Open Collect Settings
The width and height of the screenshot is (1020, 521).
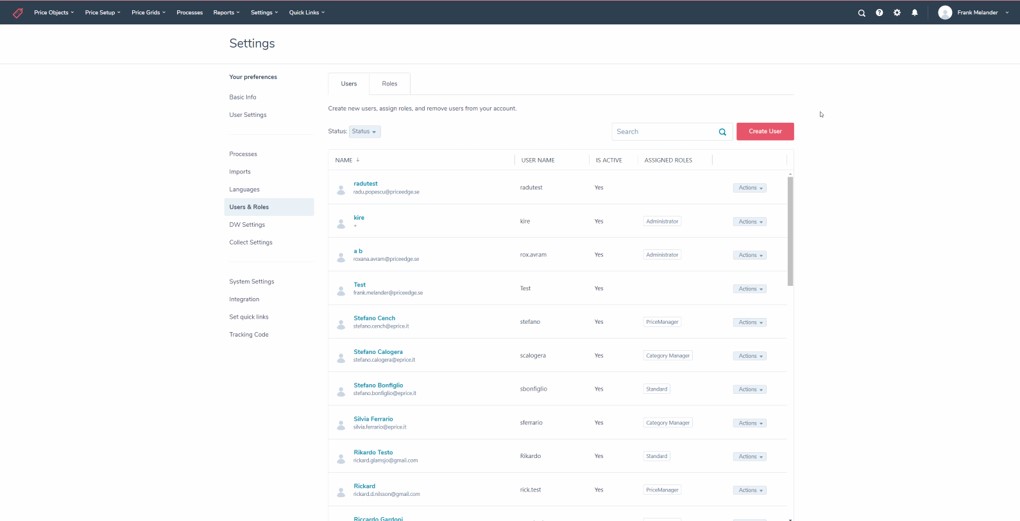[x=251, y=242]
